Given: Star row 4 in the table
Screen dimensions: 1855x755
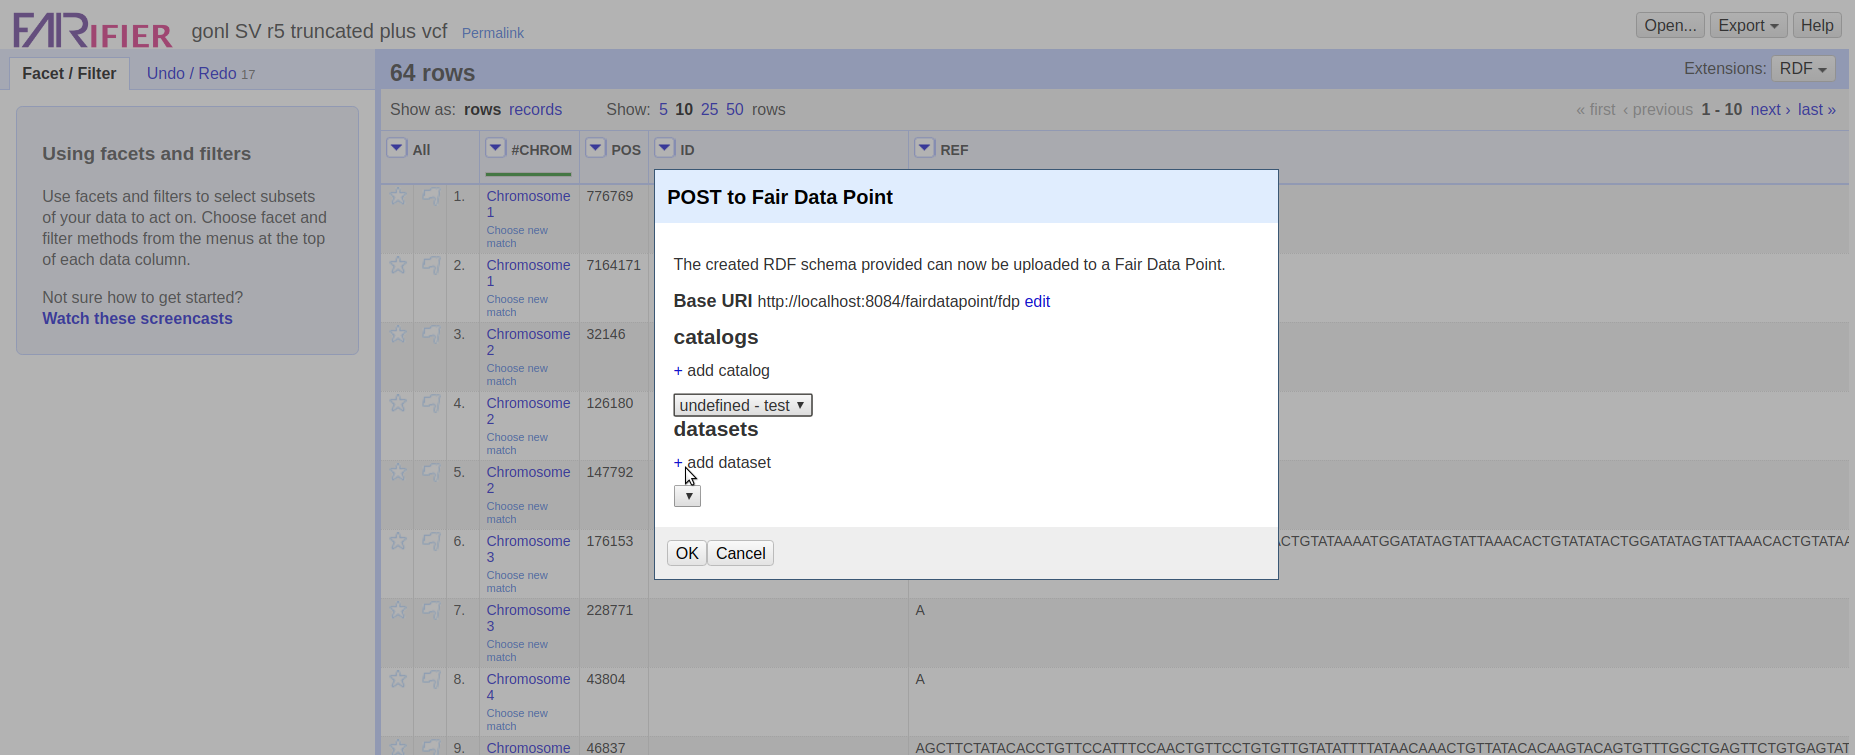Looking at the screenshot, I should (x=398, y=403).
